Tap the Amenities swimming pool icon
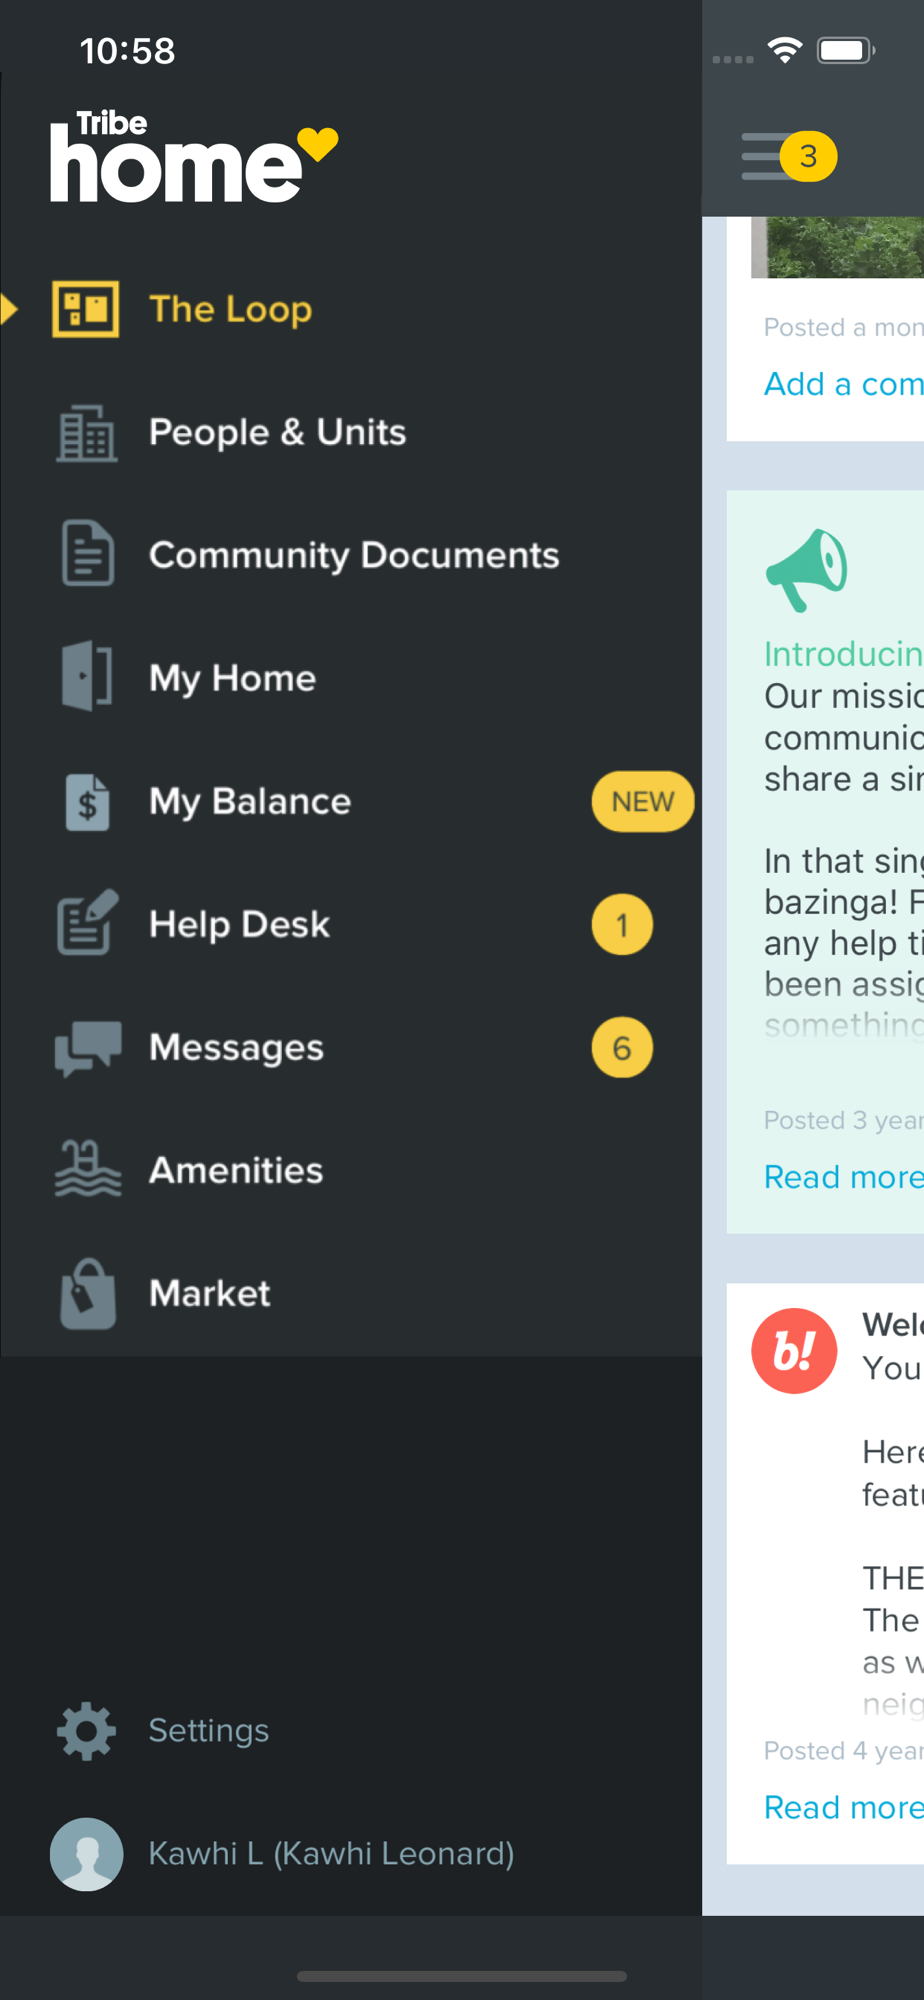Viewport: 924px width, 2000px height. (x=87, y=1169)
